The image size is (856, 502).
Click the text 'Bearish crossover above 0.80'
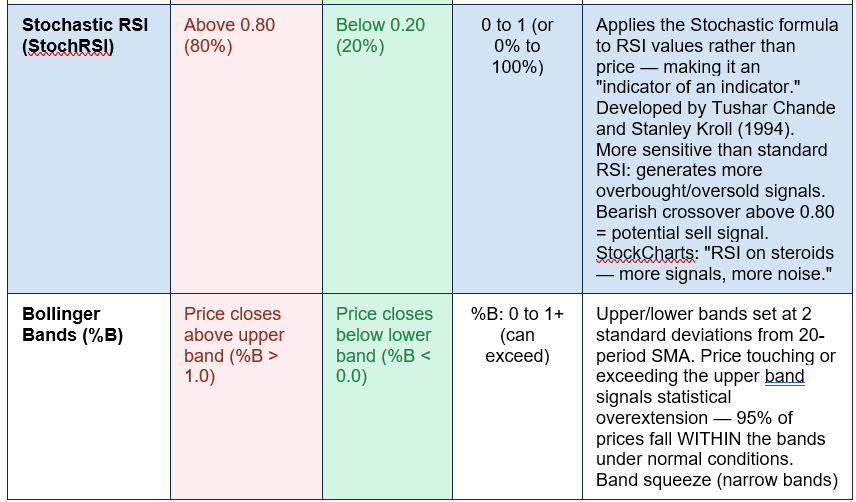715,212
